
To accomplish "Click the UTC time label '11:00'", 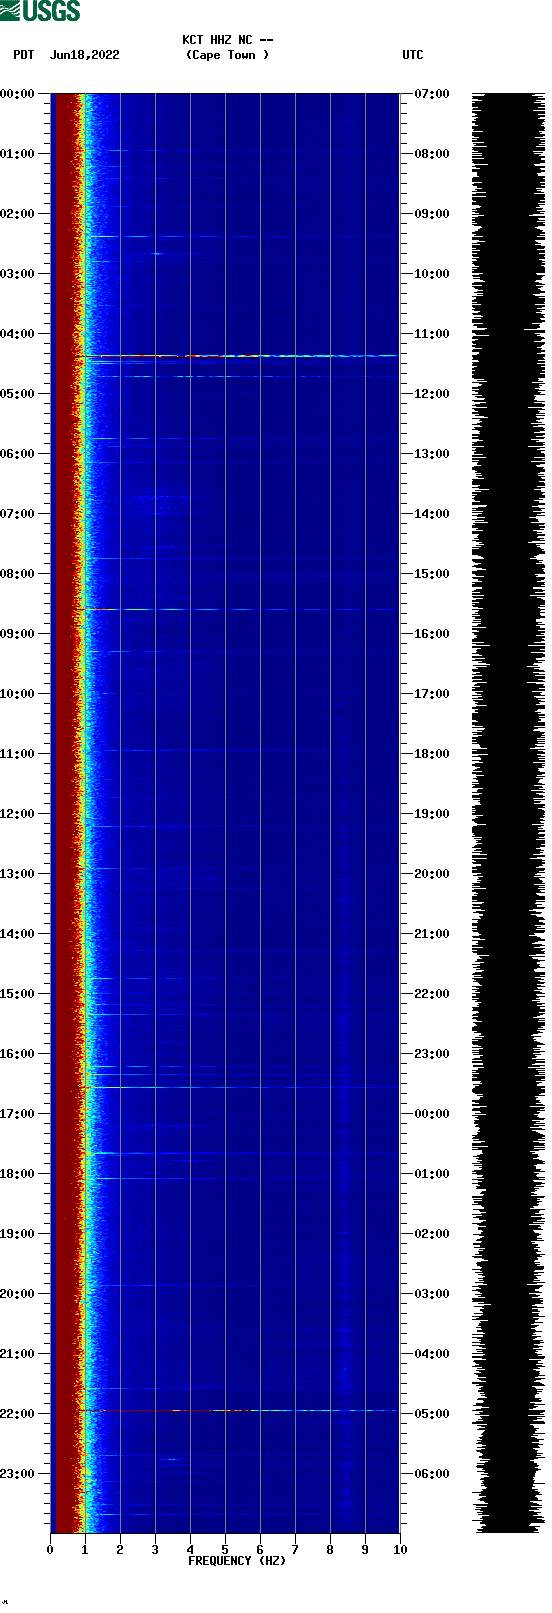I will click(x=432, y=334).
